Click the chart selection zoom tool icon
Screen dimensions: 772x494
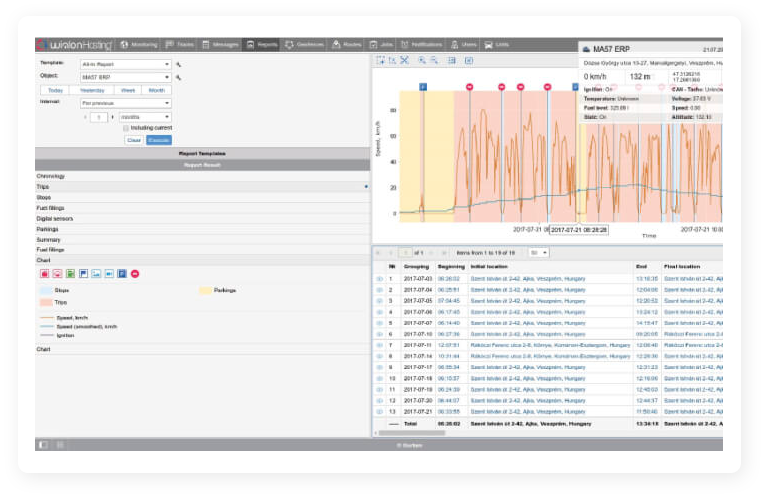point(380,61)
